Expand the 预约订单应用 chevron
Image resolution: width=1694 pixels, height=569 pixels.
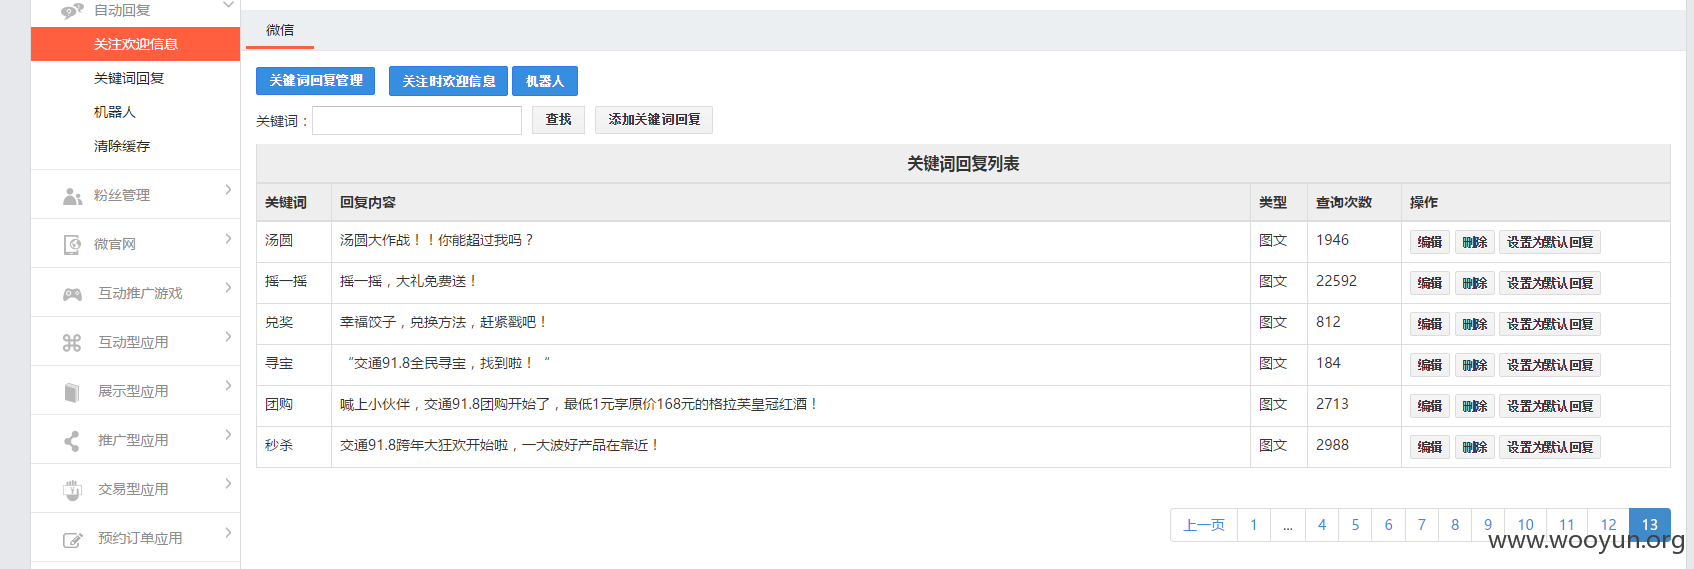click(228, 533)
